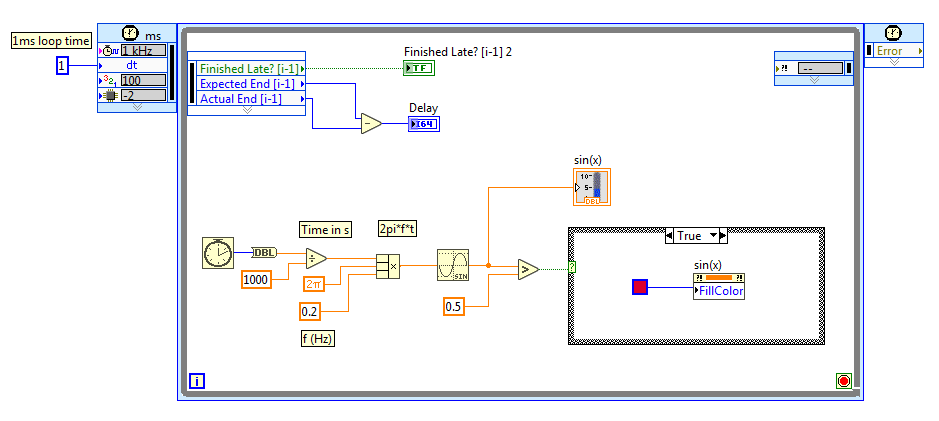This screenshot has width=939, height=421.
Task: Select the Greater Than comparison node
Action: [x=528, y=269]
